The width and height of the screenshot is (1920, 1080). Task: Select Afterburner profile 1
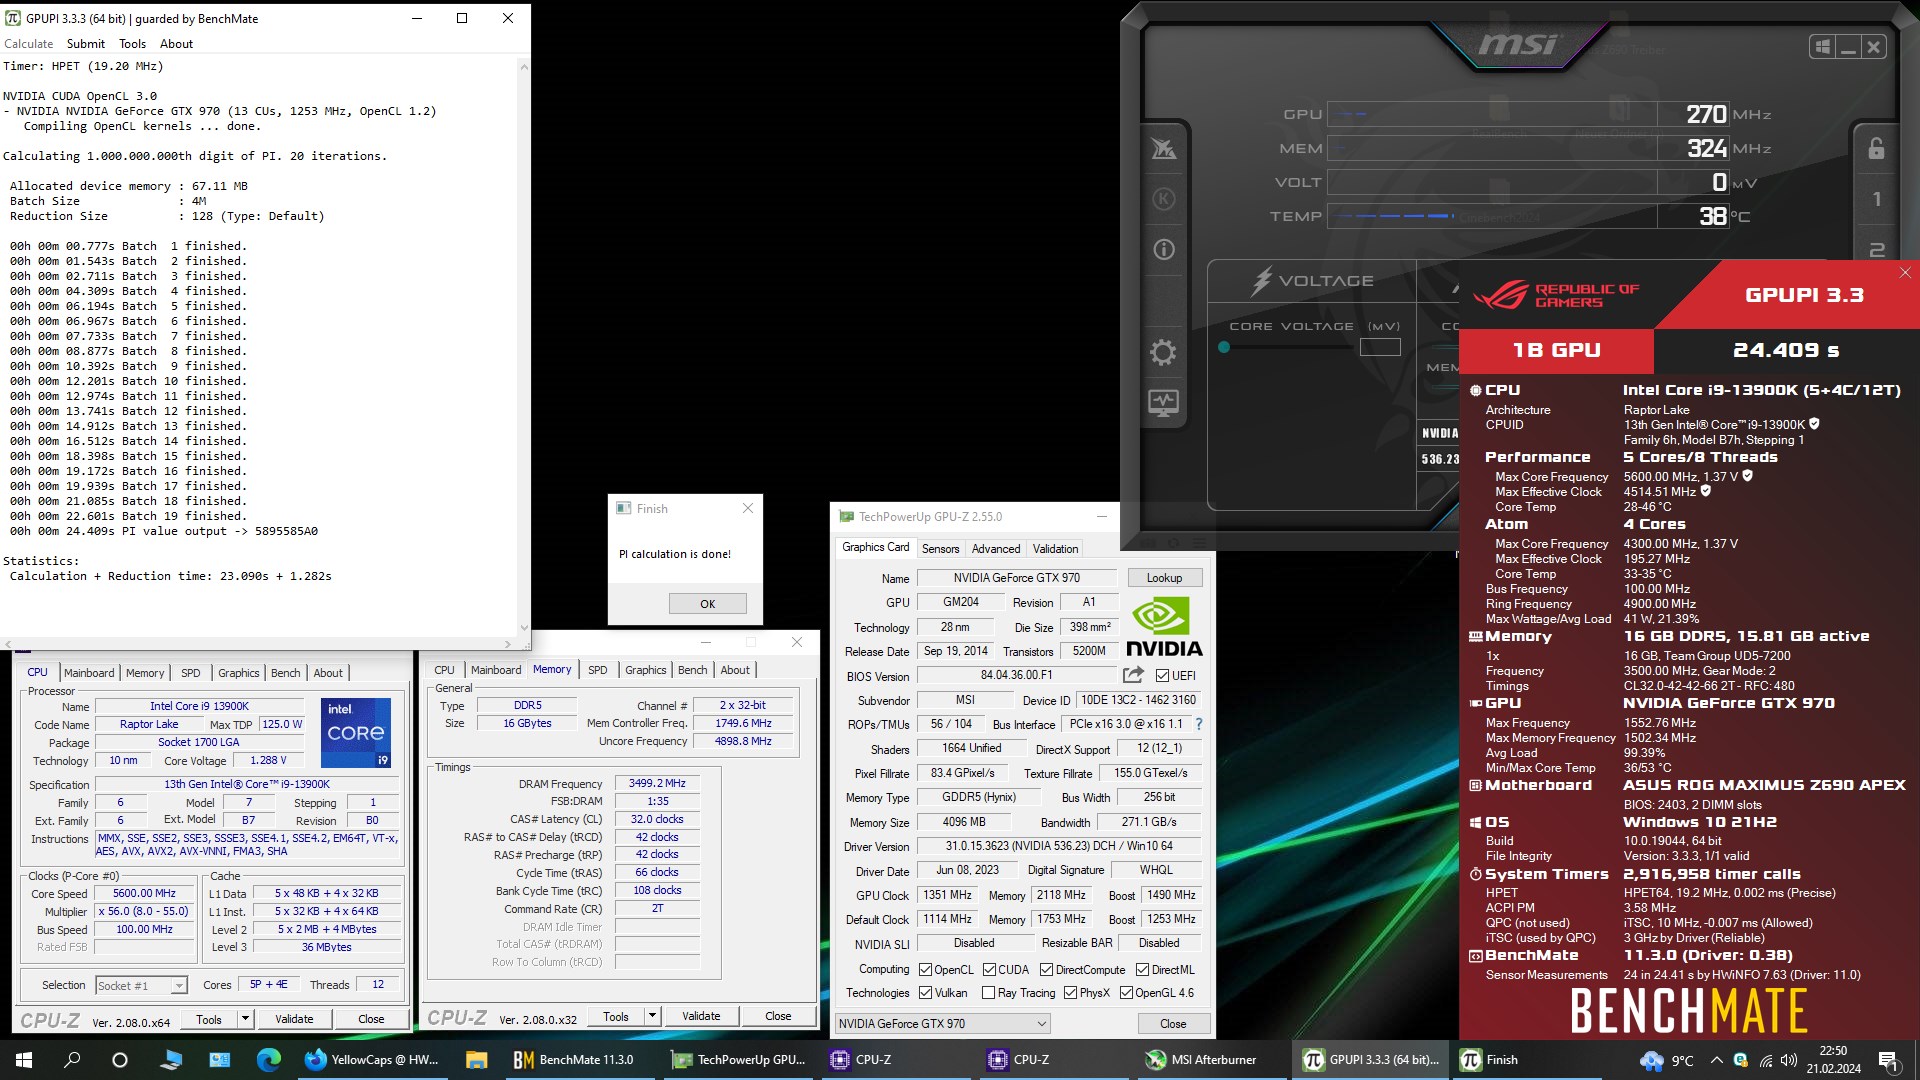[x=1877, y=199]
